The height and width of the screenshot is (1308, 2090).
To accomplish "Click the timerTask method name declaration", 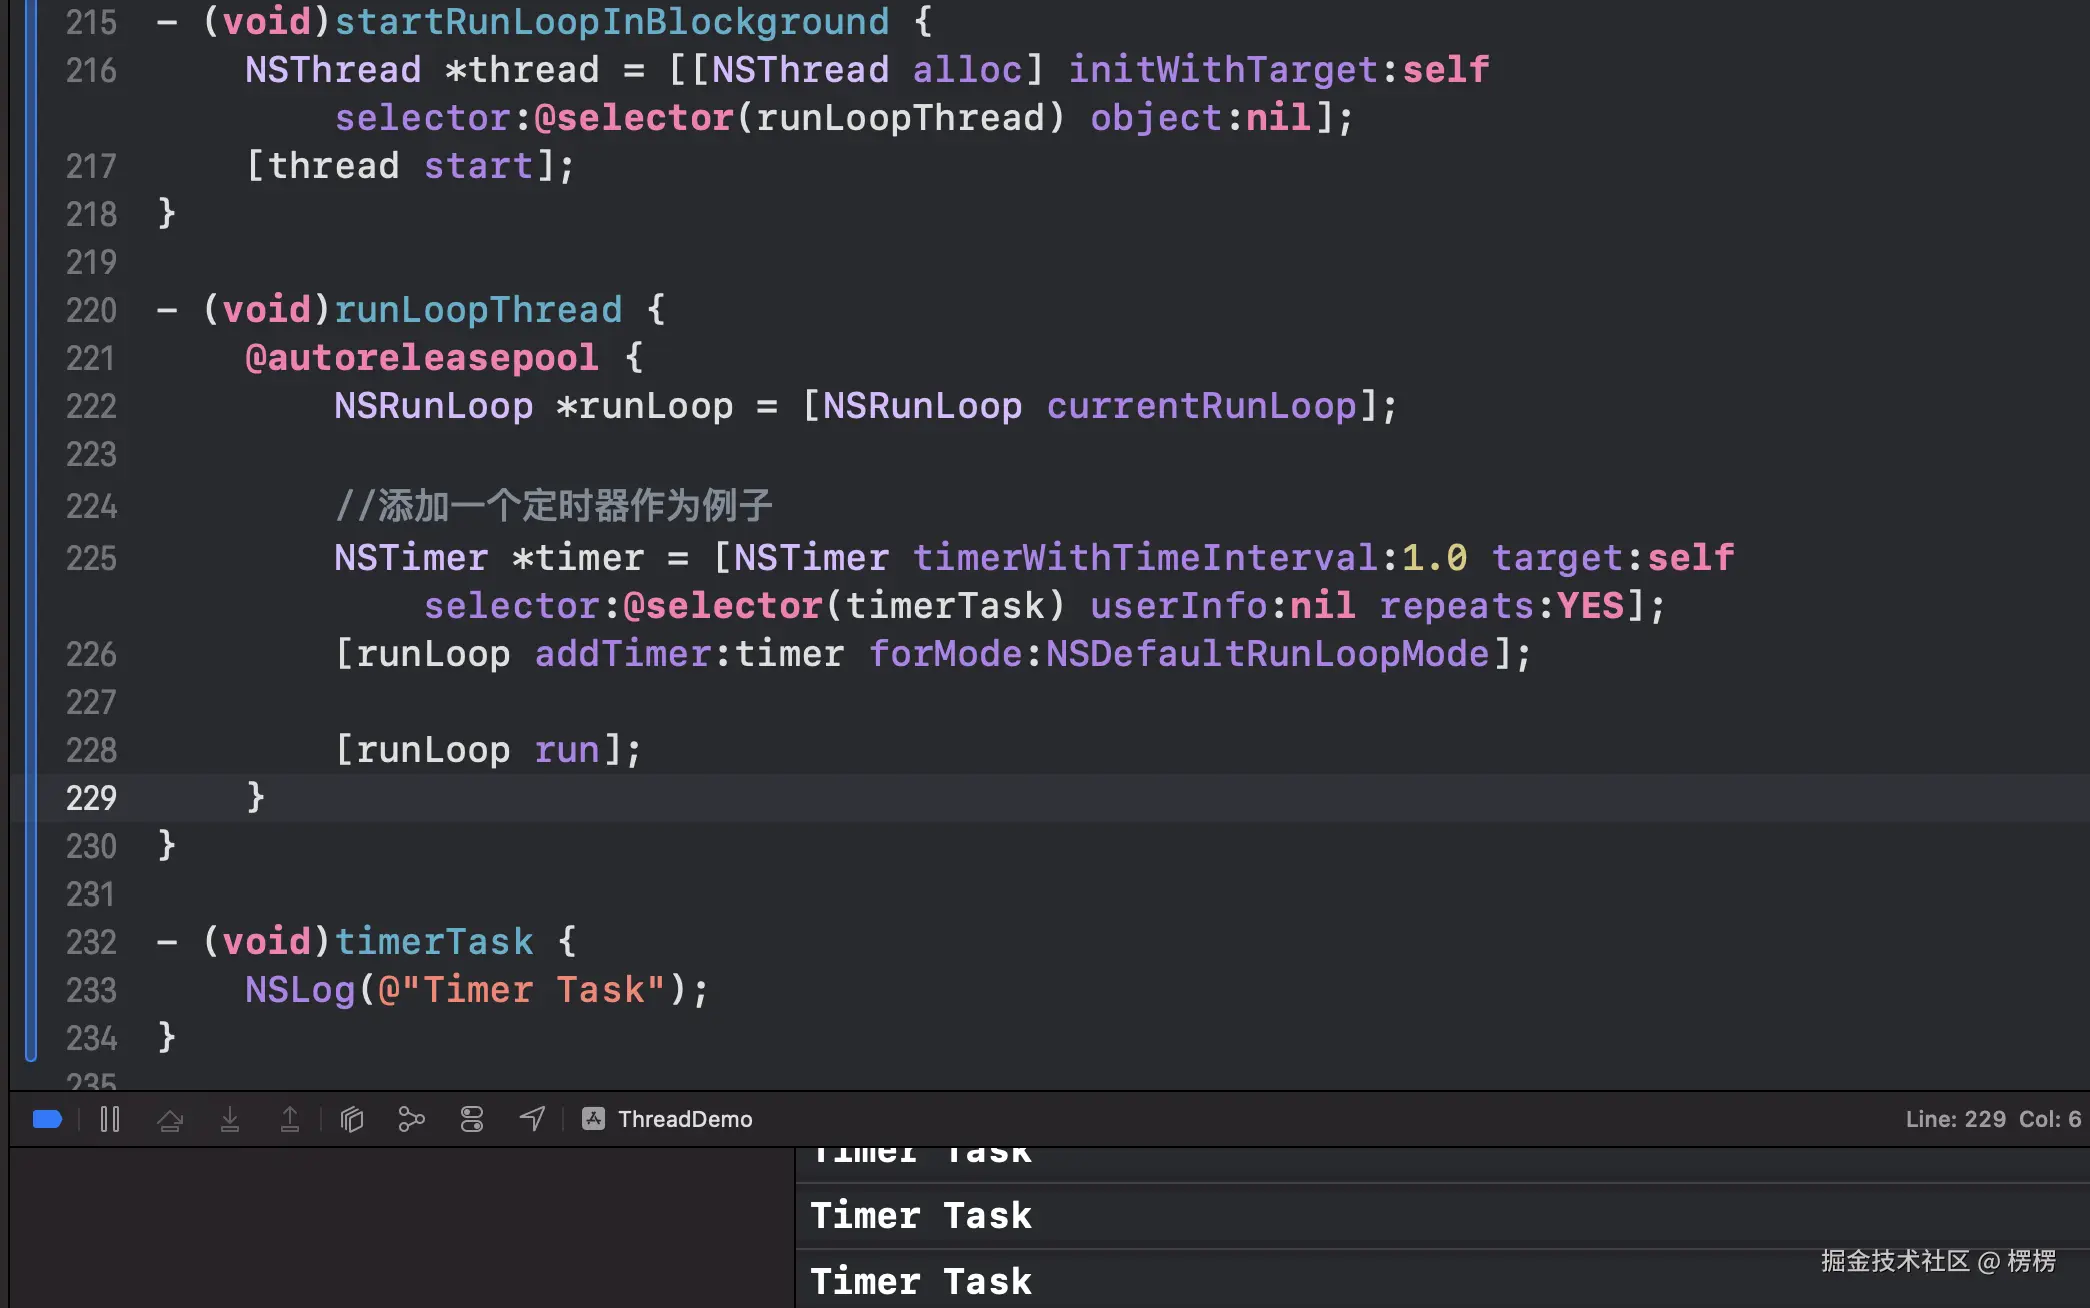I will pyautogui.click(x=434, y=942).
